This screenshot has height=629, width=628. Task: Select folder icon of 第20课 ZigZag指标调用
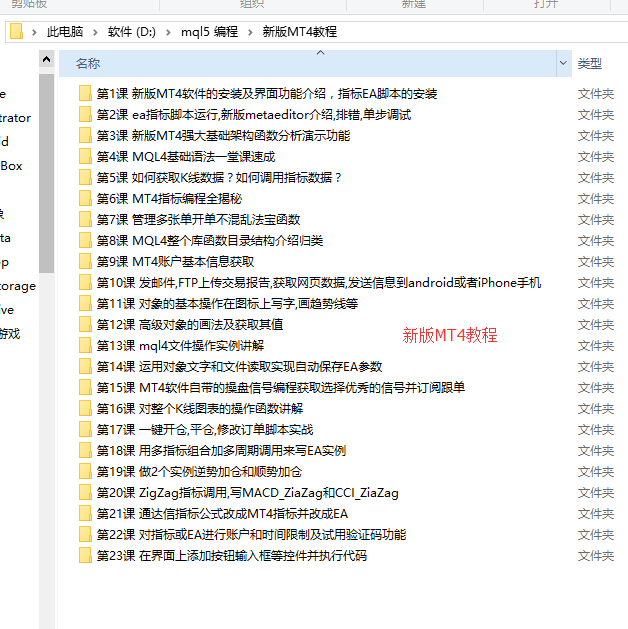point(85,492)
